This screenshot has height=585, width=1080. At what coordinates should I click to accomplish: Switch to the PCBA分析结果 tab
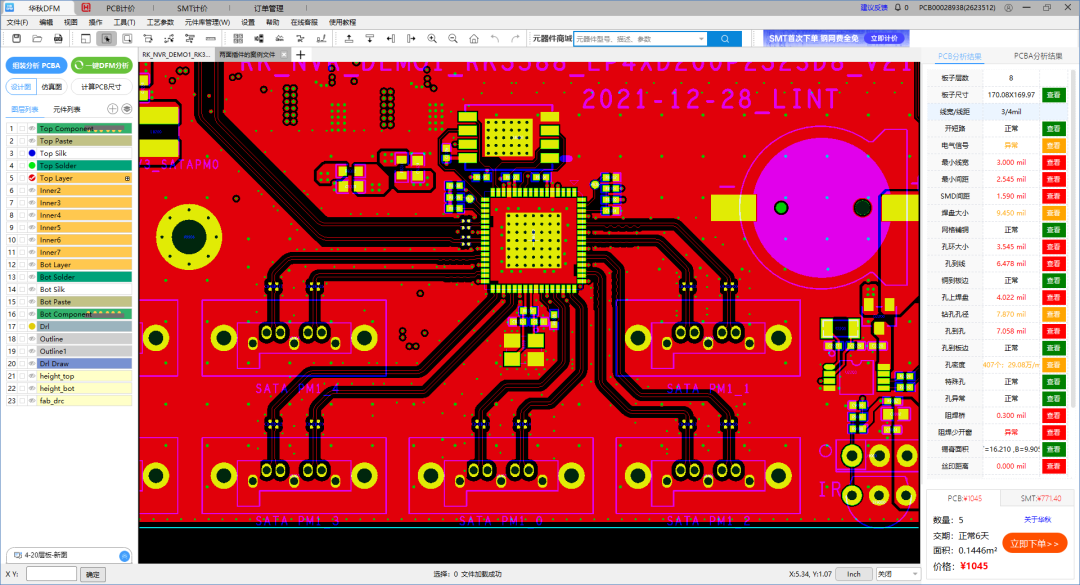tap(1038, 57)
